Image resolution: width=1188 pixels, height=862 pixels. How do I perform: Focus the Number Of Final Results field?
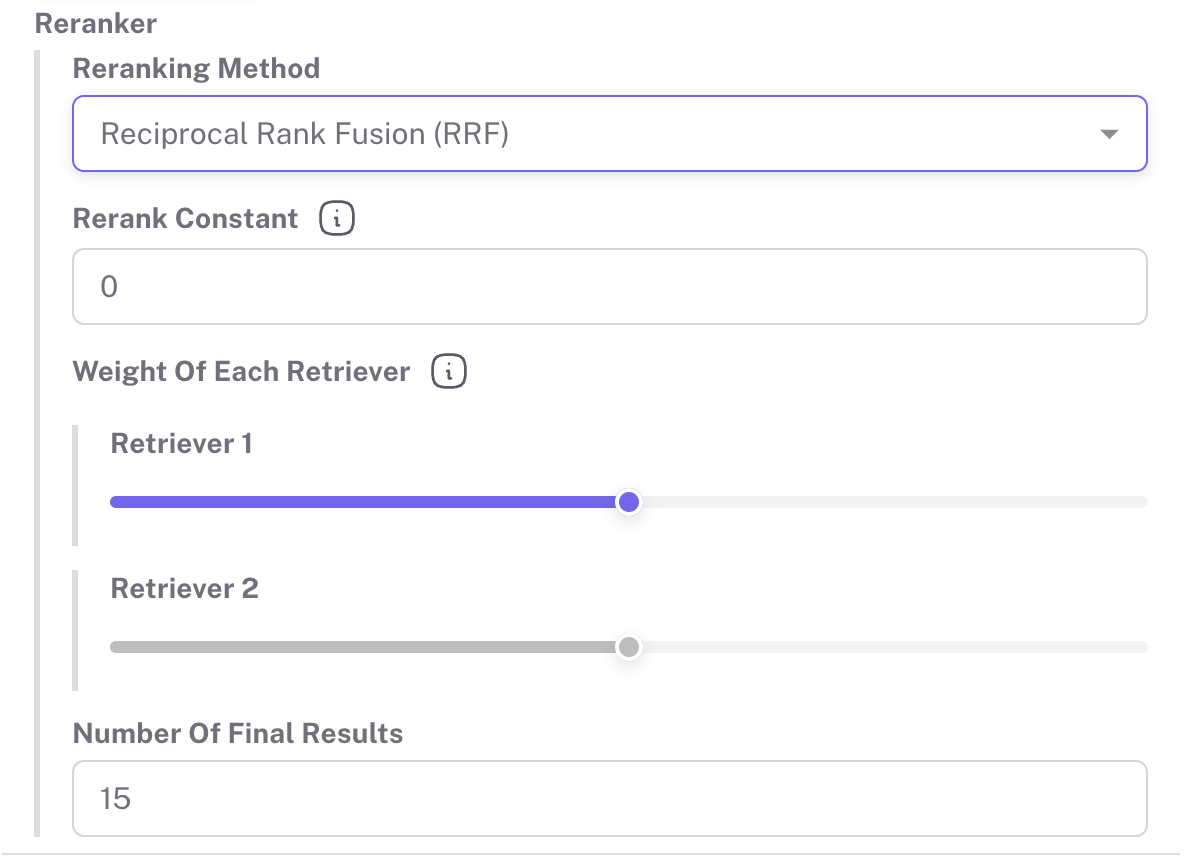(x=608, y=799)
